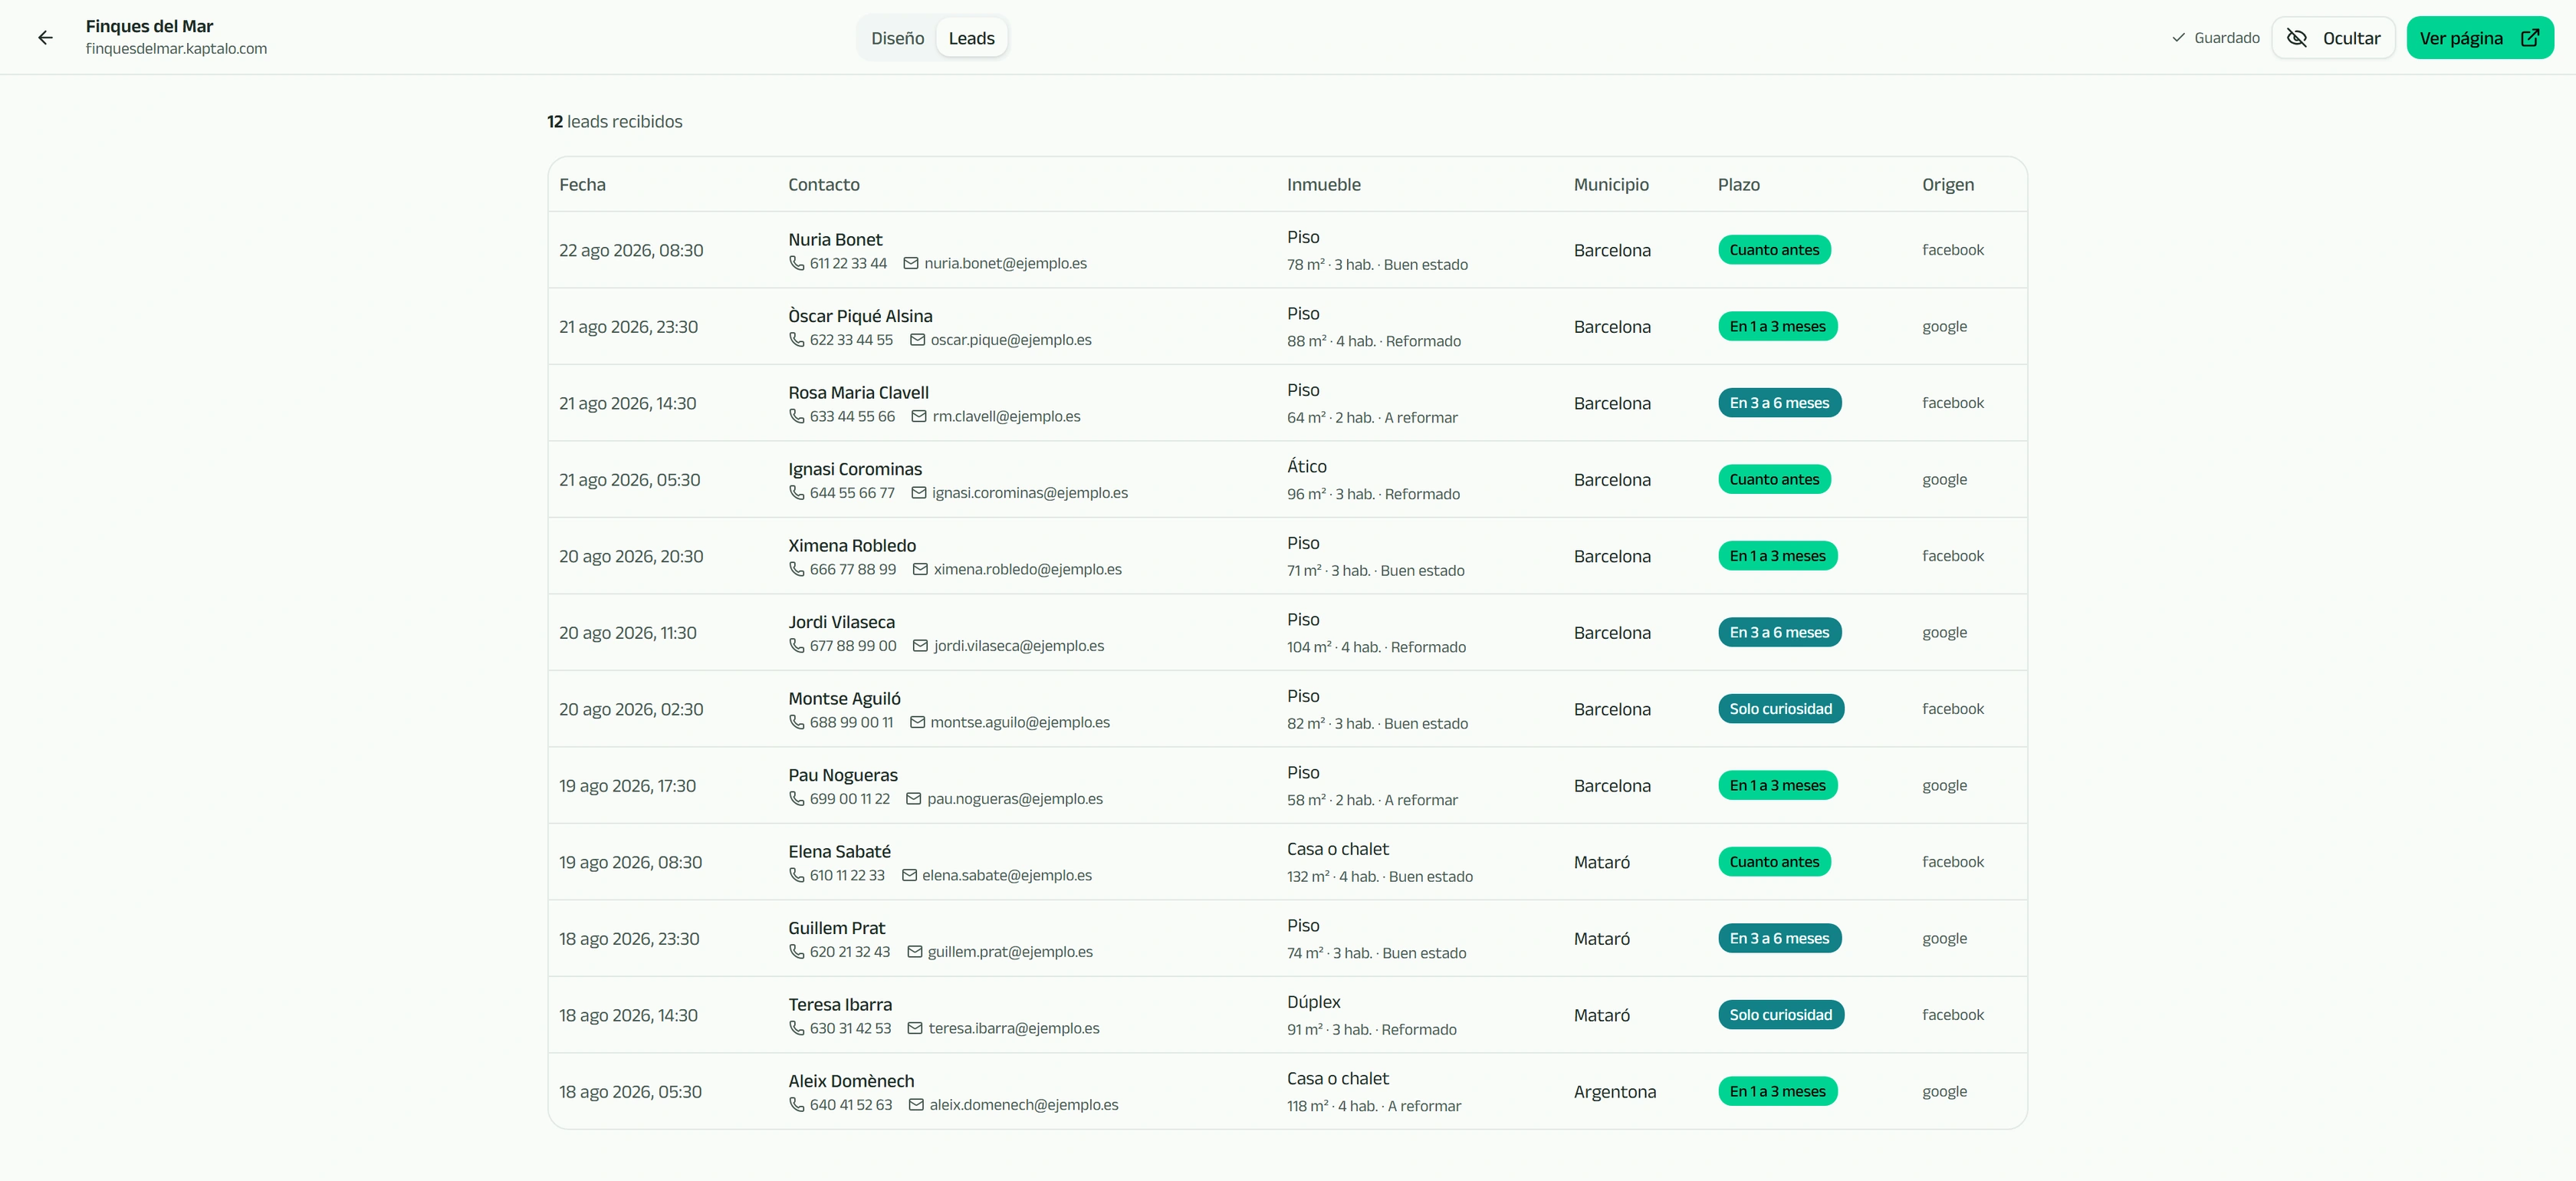Click email nuria.bonet@ejemplo.es
This screenshot has height=1181, width=2576.
pyautogui.click(x=1005, y=263)
